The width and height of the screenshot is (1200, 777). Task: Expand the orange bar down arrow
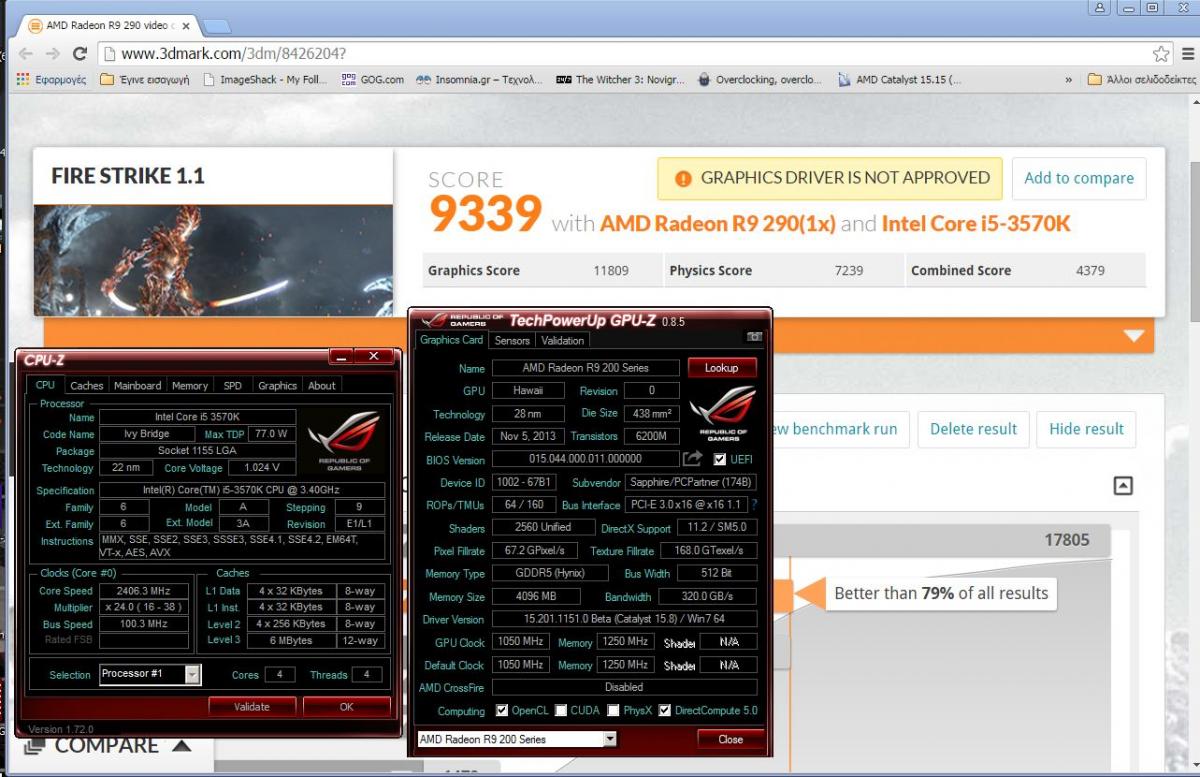1133,336
